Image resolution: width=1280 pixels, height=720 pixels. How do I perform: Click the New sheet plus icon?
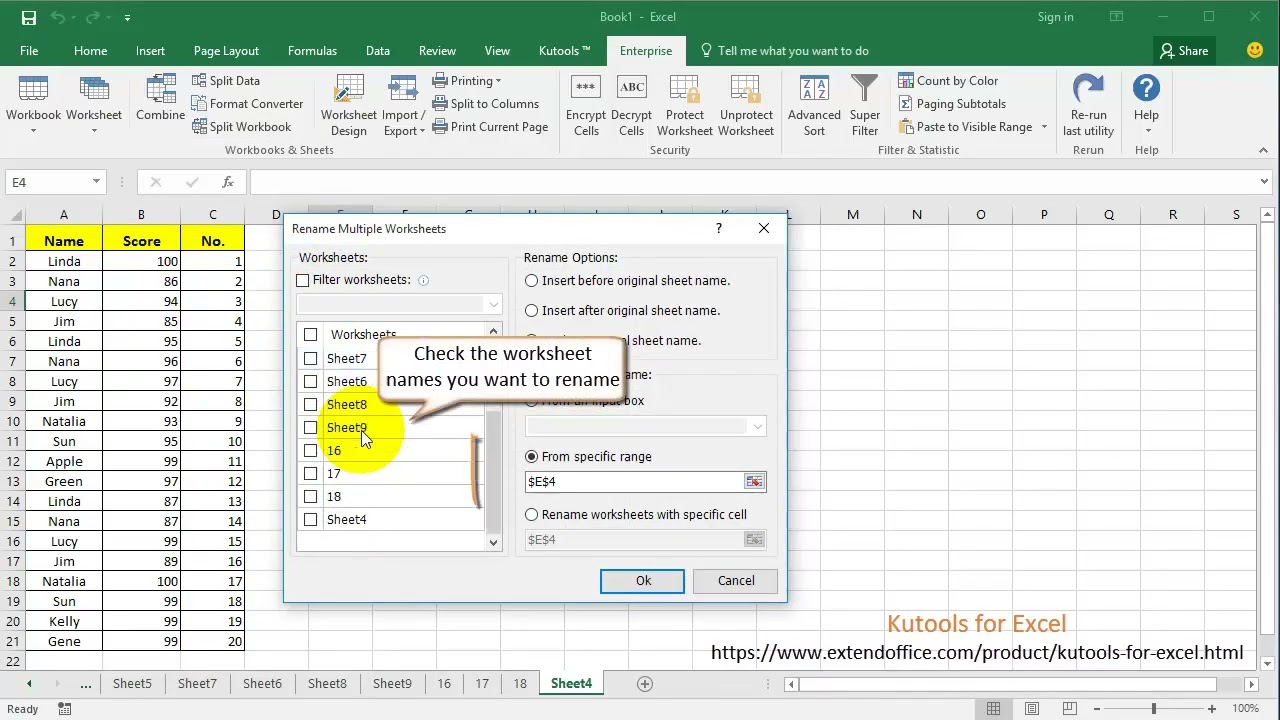645,684
